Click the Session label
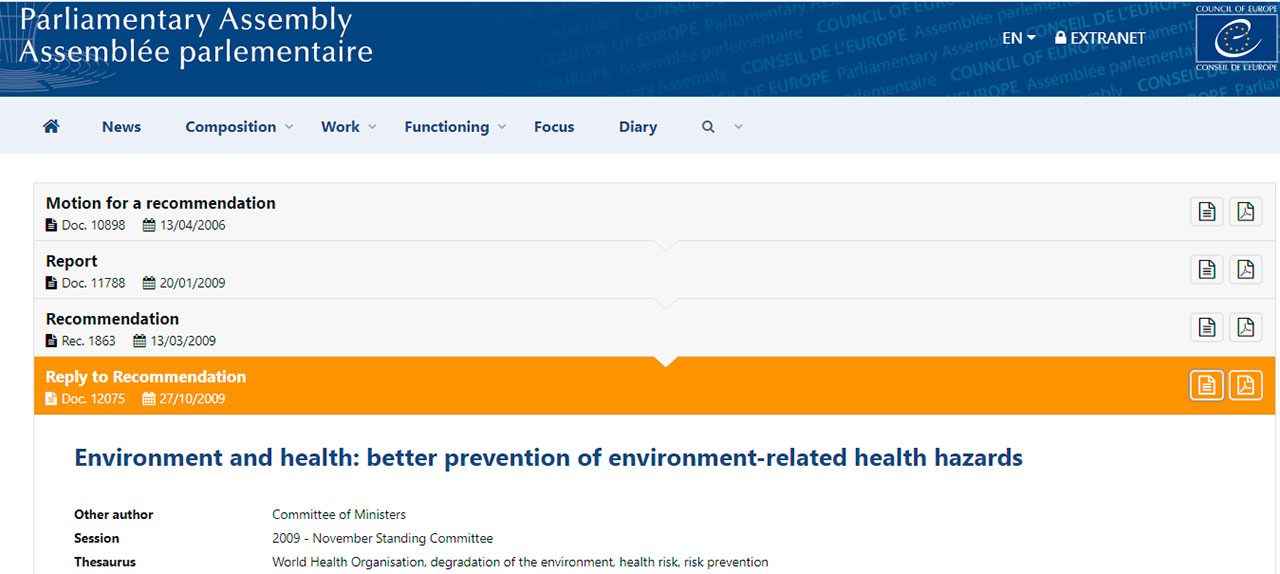Viewport: 1280px width, 574px height. (97, 538)
